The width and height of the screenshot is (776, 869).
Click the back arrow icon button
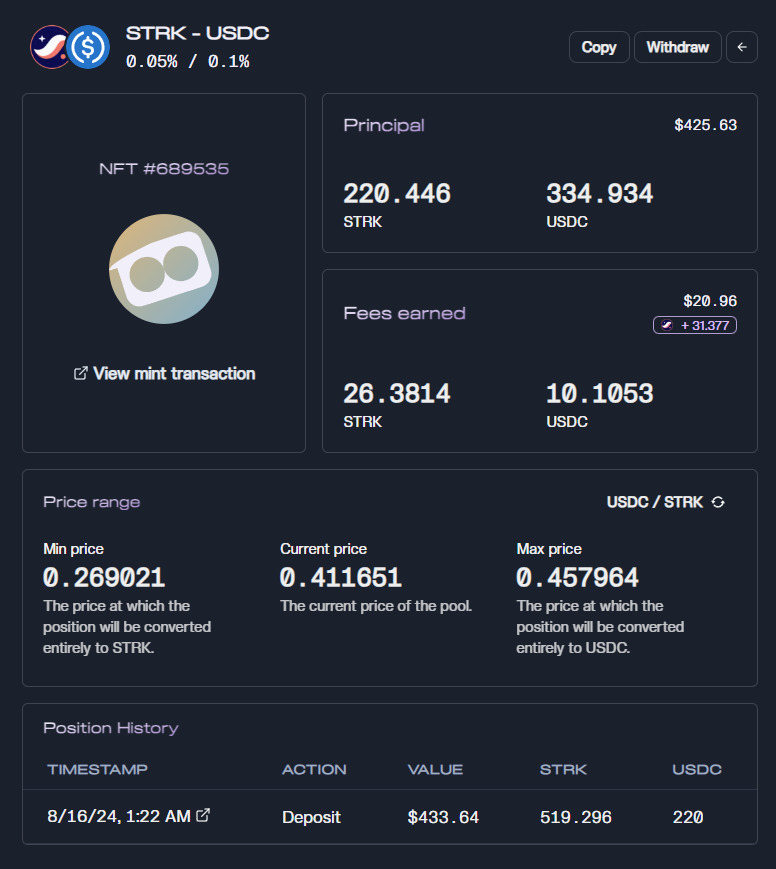[742, 47]
